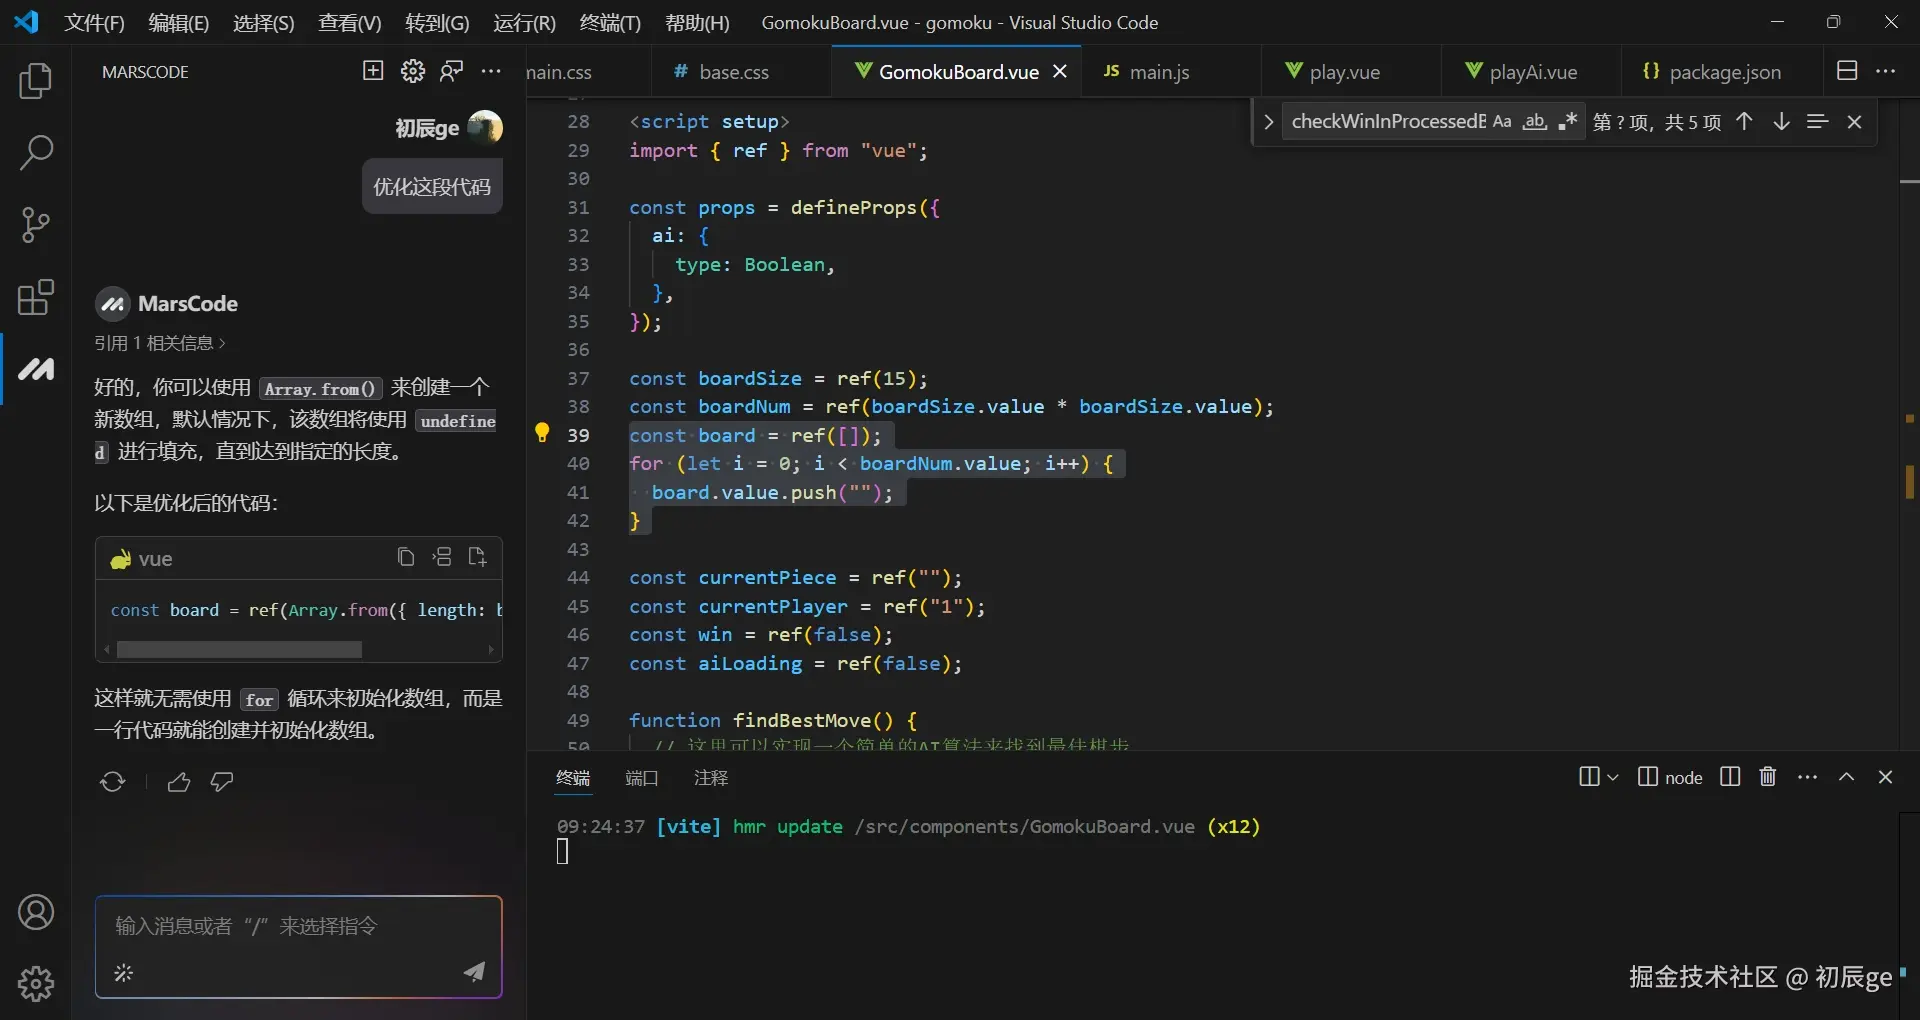Open the Search view in activity bar
The image size is (1920, 1020).
click(x=36, y=153)
